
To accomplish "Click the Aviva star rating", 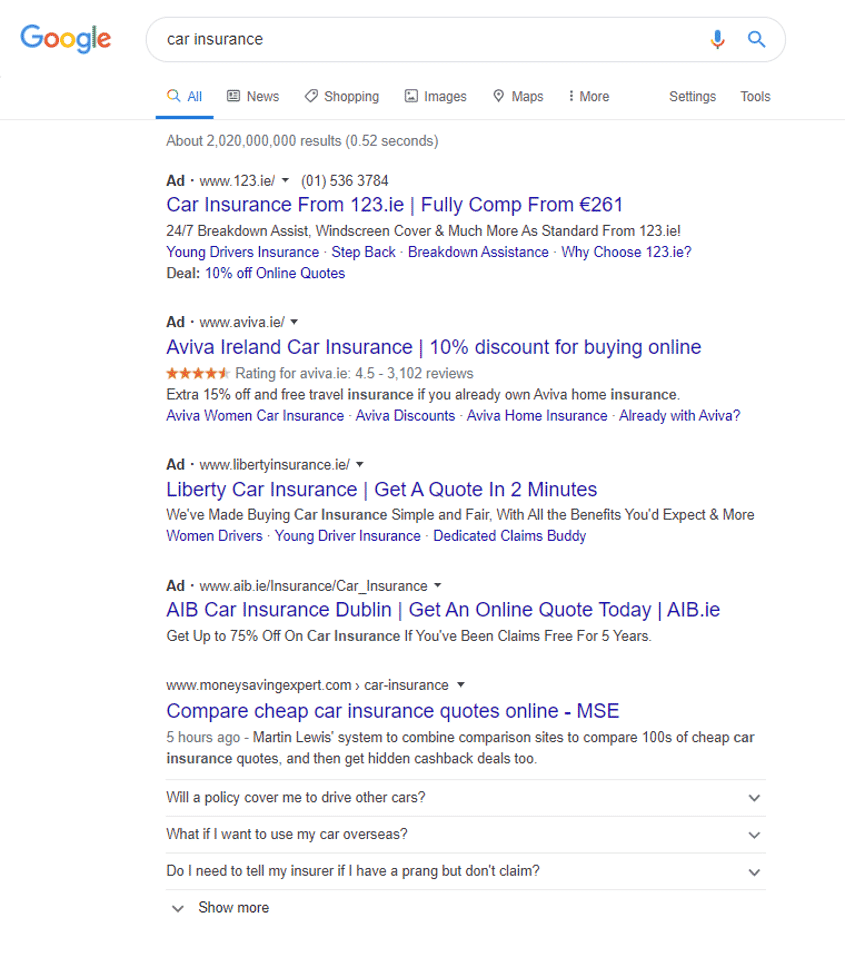I will click(198, 373).
